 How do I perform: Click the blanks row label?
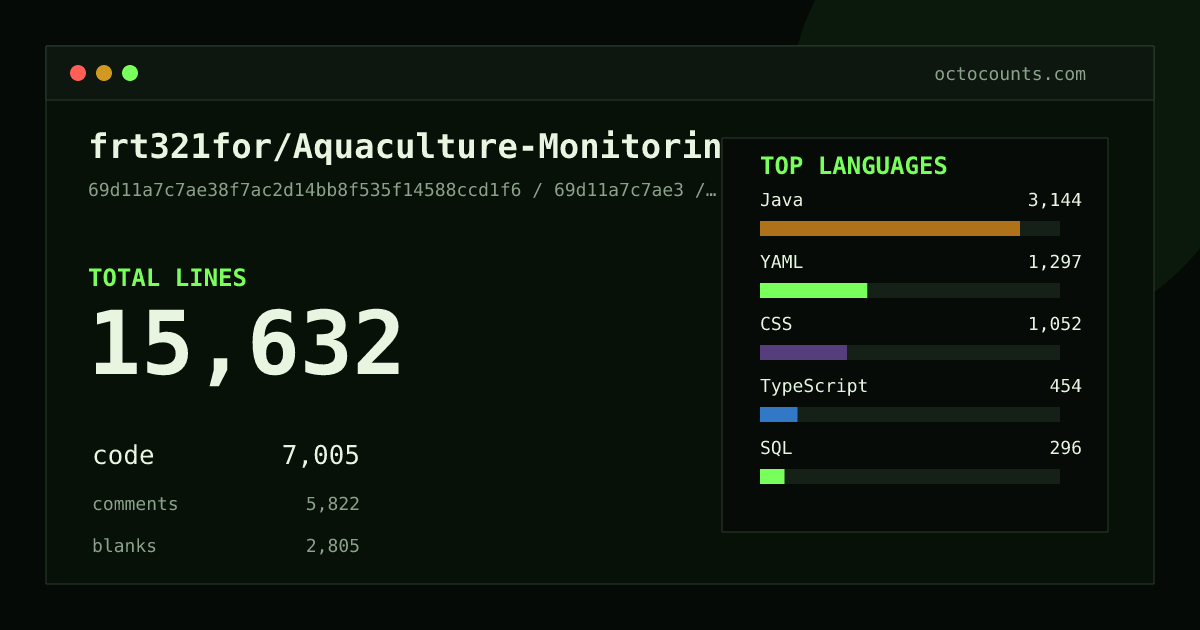[124, 546]
